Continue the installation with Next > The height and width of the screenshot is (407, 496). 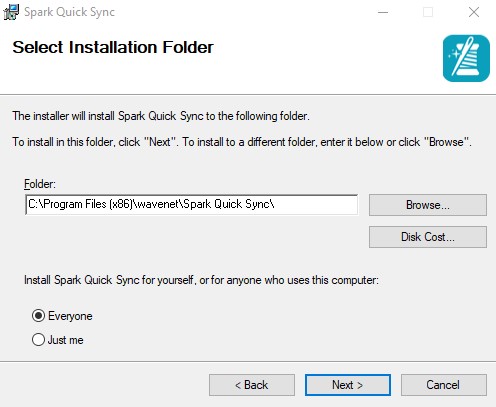348,385
